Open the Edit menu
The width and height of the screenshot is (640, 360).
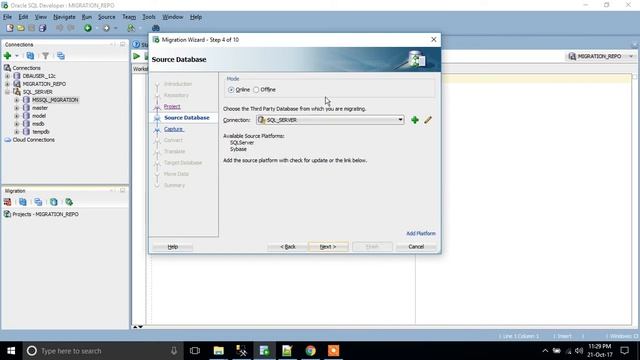pyautogui.click(x=23, y=17)
